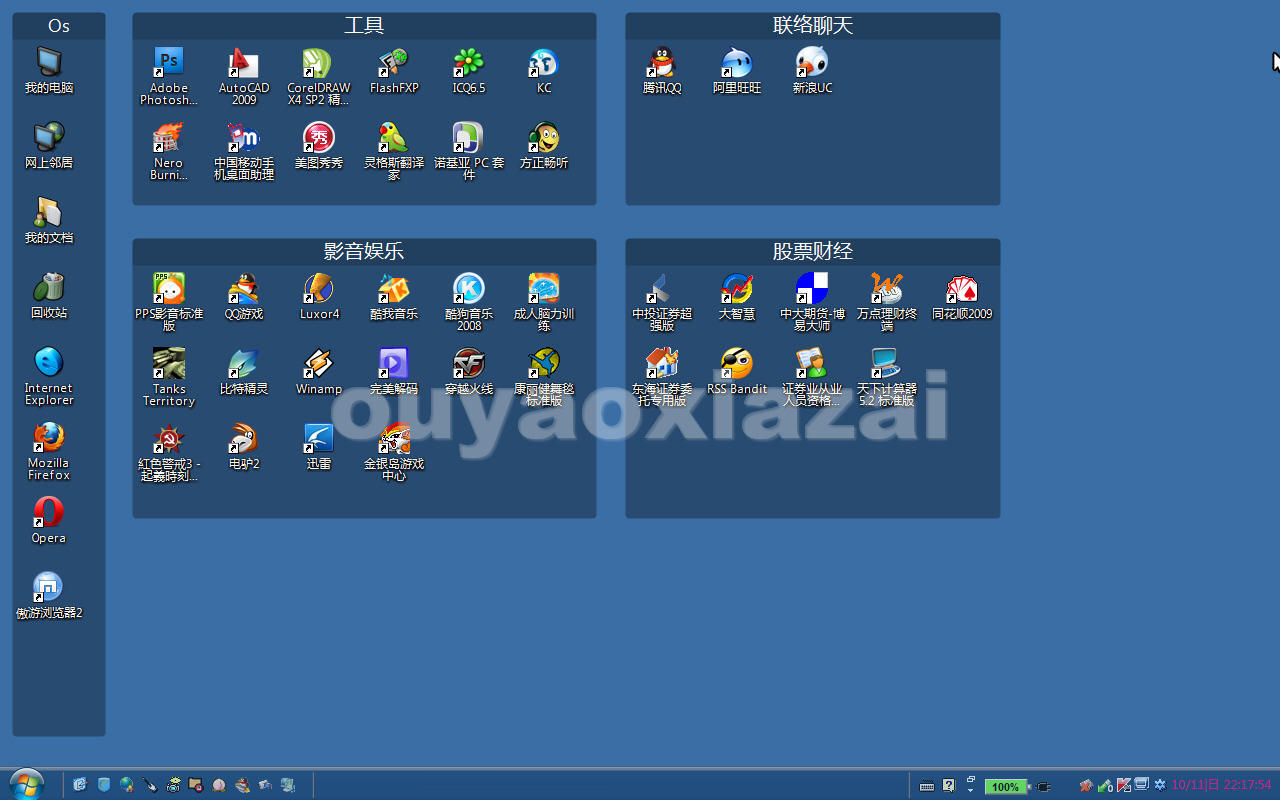The image size is (1280, 800).
Task: Click the Os group title
Action: tap(59, 26)
